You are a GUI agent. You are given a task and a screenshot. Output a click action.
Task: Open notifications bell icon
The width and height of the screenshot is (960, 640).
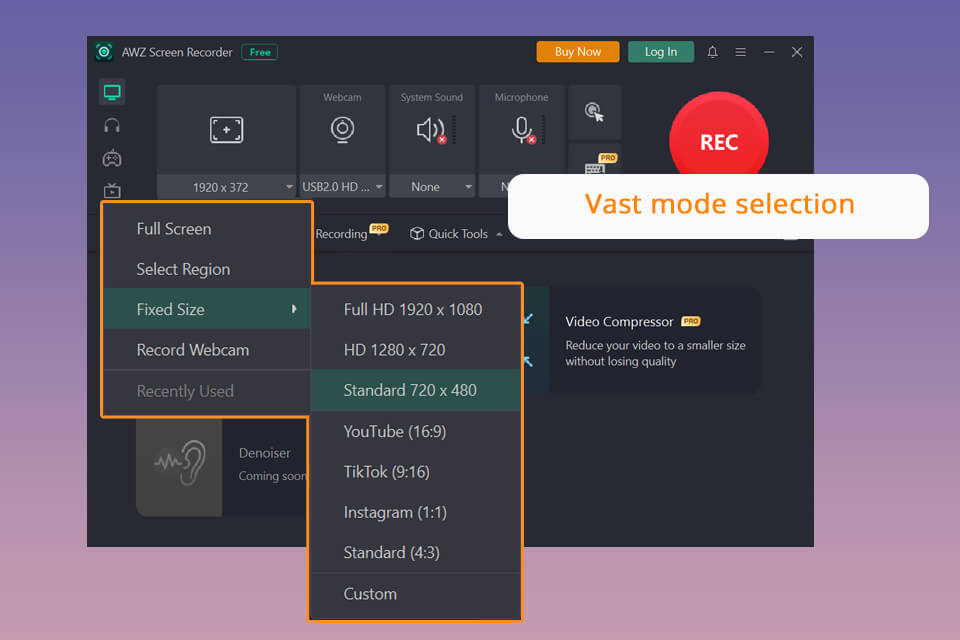tap(712, 52)
